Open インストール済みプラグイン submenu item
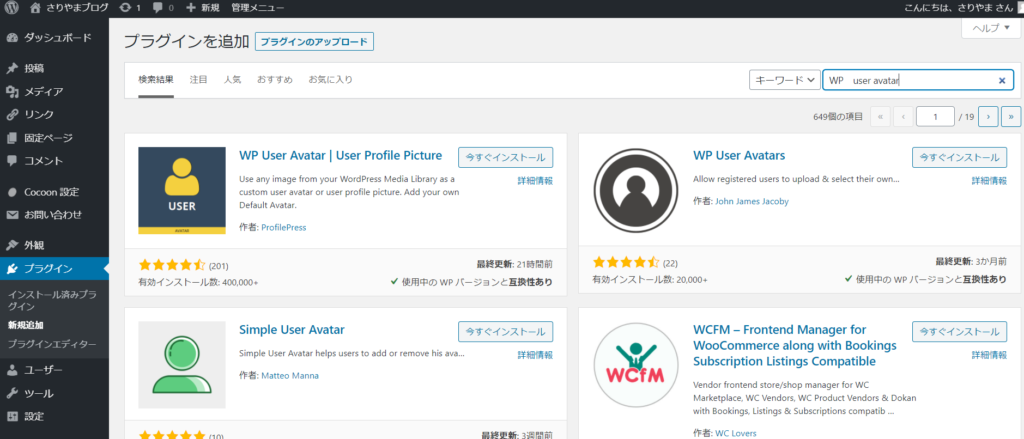The width and height of the screenshot is (1024, 439). point(52,301)
